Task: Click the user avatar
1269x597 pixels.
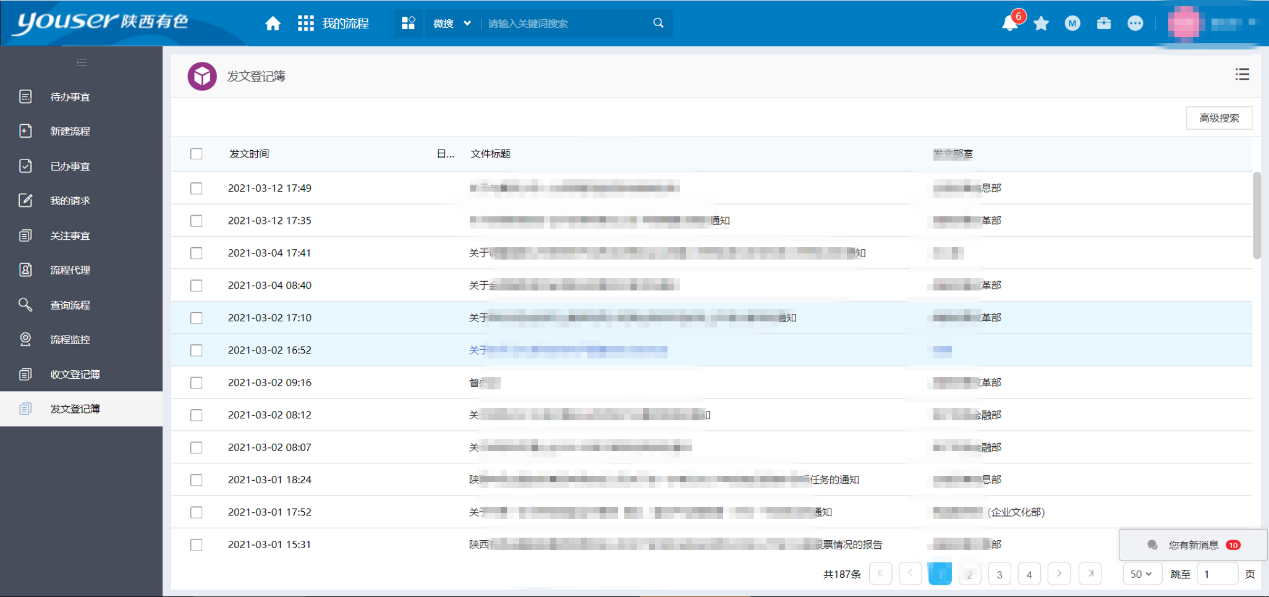Action: click(1185, 23)
